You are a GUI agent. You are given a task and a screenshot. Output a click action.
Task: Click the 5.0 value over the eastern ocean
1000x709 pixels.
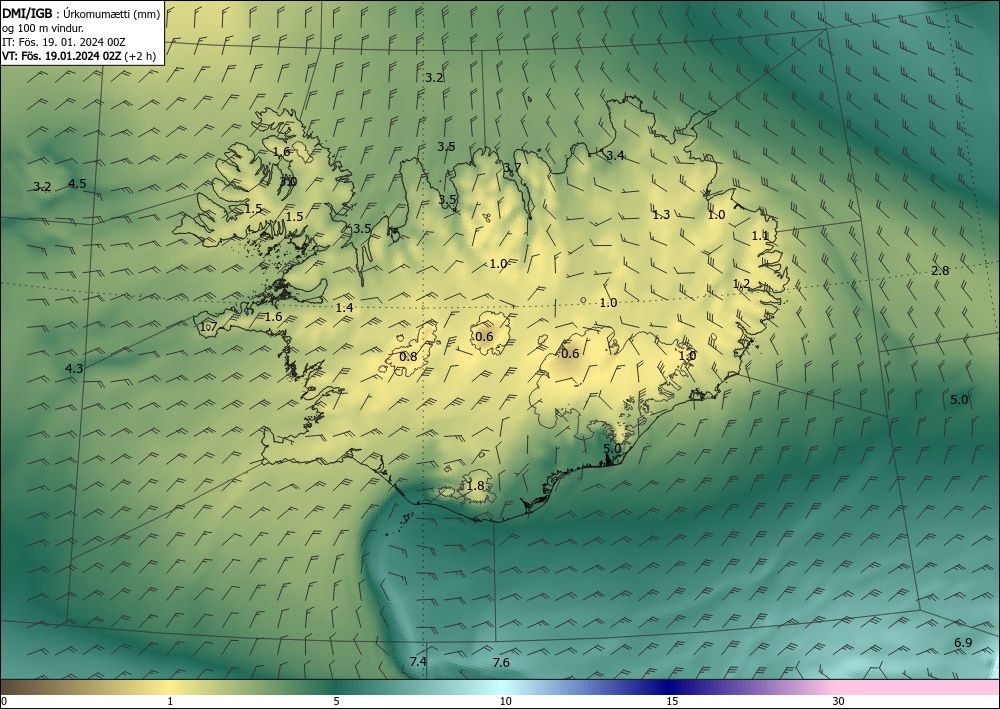(959, 400)
